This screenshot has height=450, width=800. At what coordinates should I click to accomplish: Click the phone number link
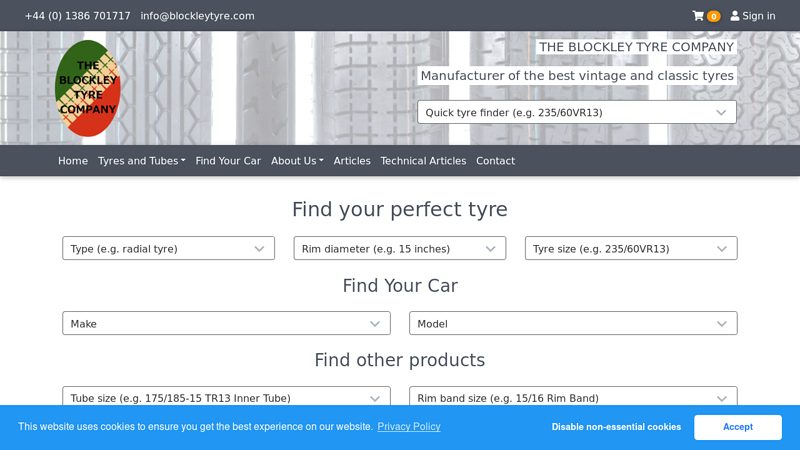[x=78, y=16]
